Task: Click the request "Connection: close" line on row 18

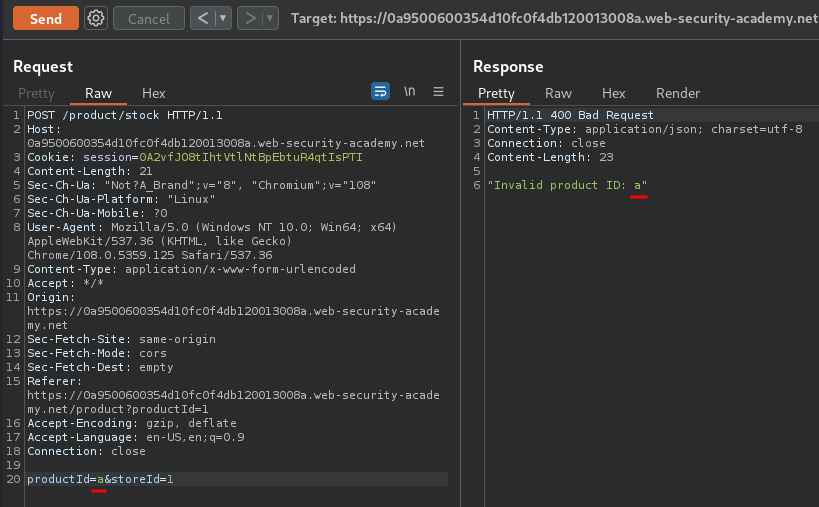Action: [x=86, y=451]
